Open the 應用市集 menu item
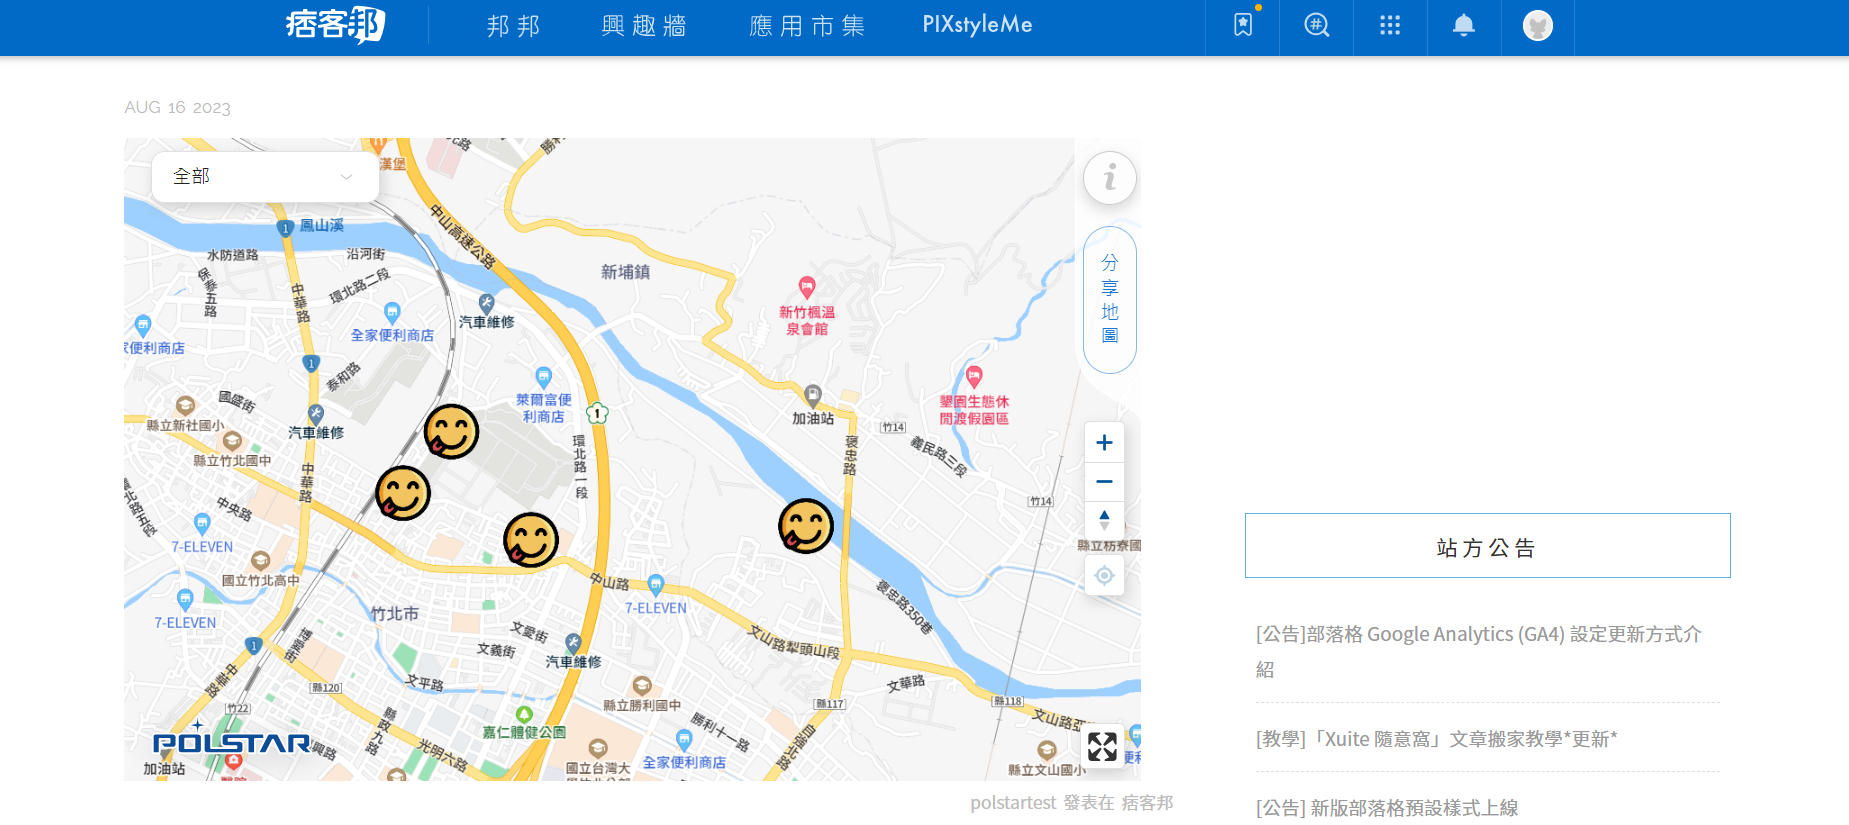The image size is (1849, 825). (807, 26)
